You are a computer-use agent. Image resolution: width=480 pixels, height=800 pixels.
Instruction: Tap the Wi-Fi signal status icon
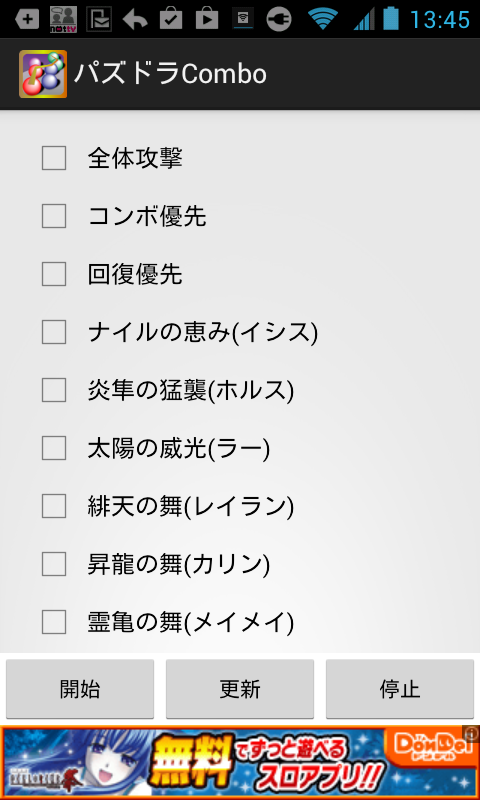[x=323, y=19]
